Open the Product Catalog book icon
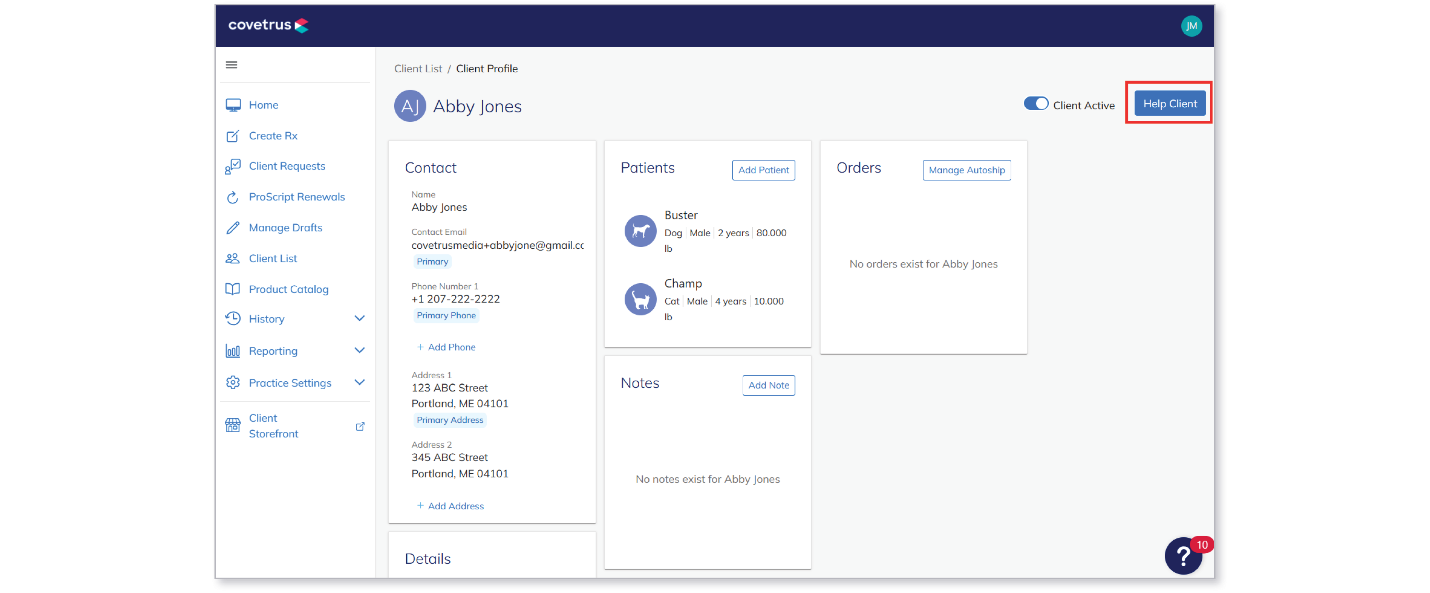 [x=233, y=289]
